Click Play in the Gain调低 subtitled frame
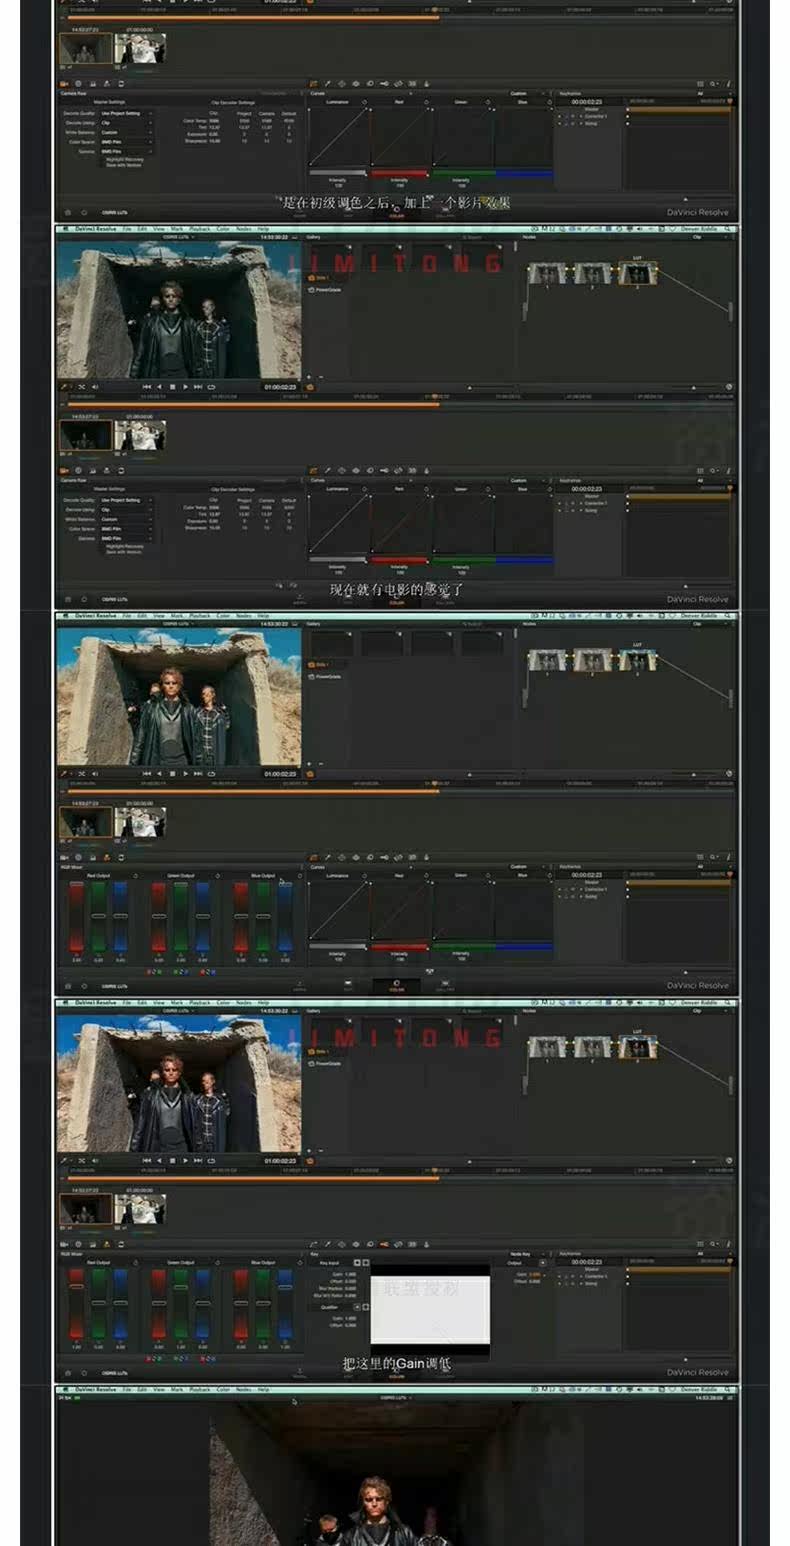The height and width of the screenshot is (1546, 790). click(x=185, y=1160)
